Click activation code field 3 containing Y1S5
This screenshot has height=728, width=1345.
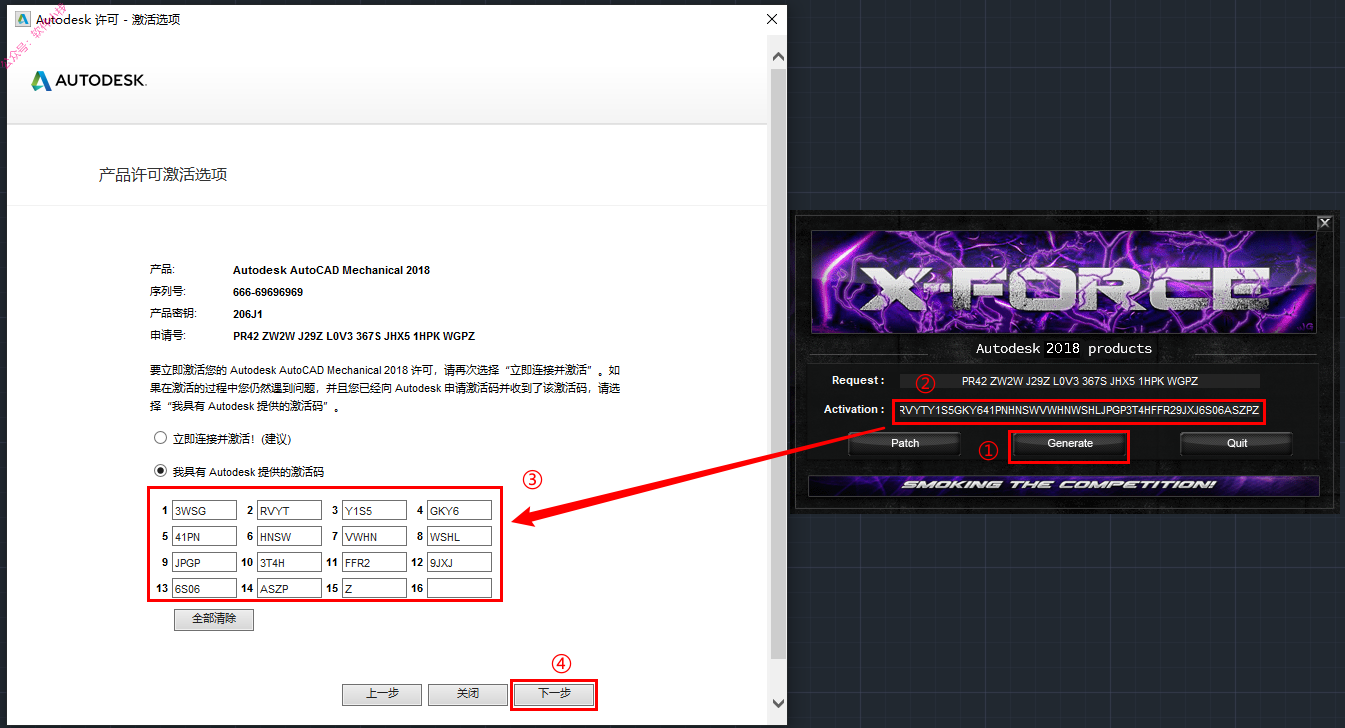[x=374, y=510]
